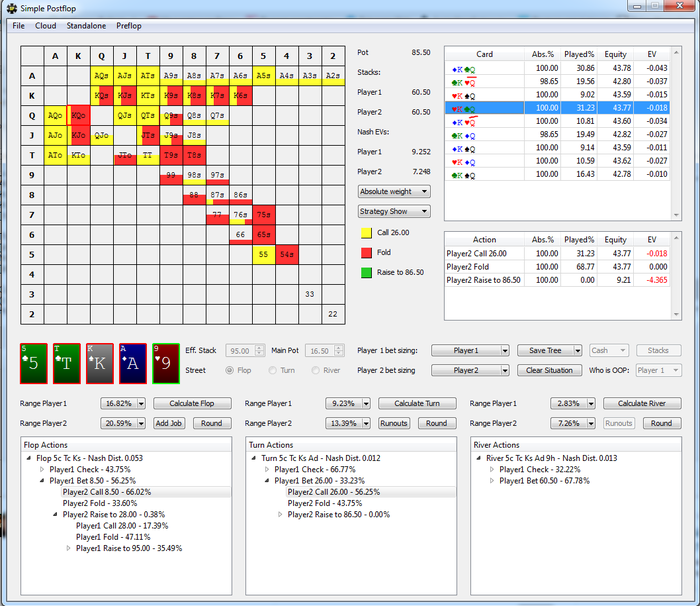
Task: Select the A5s cell in range matrix
Action: coord(263,76)
